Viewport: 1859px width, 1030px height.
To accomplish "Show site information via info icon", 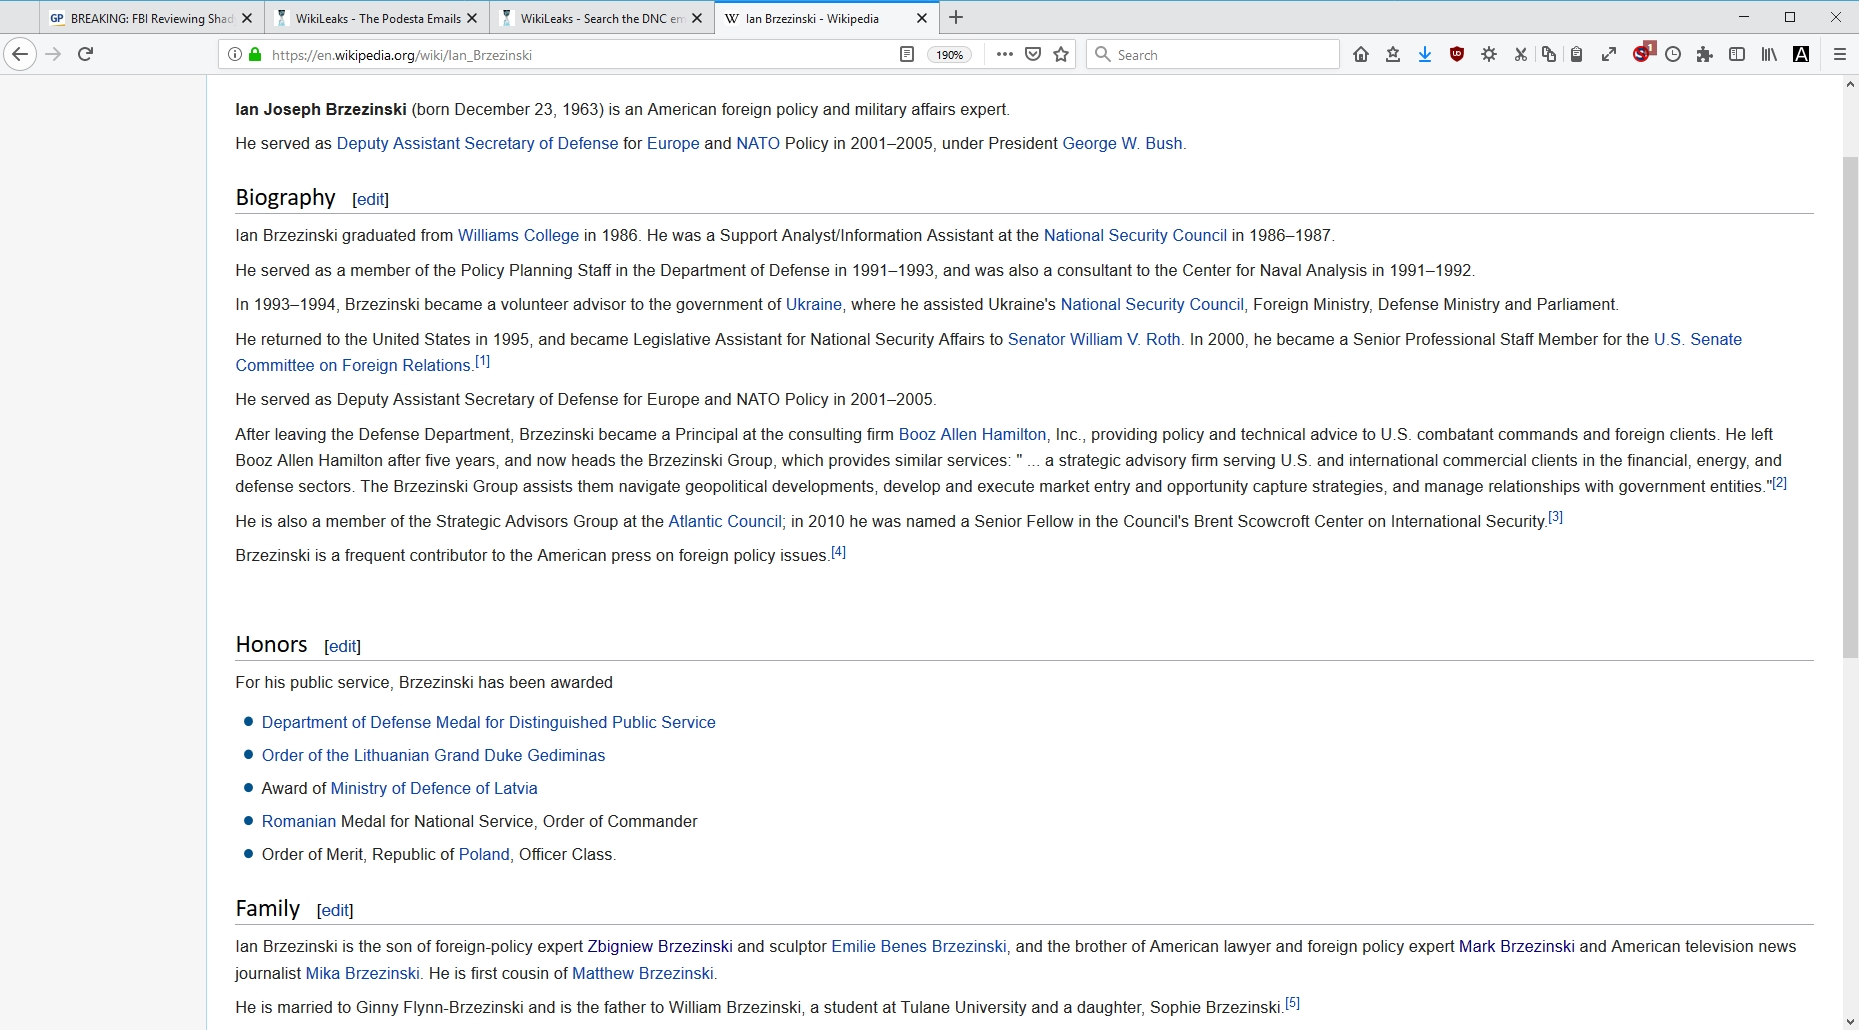I will coord(234,55).
